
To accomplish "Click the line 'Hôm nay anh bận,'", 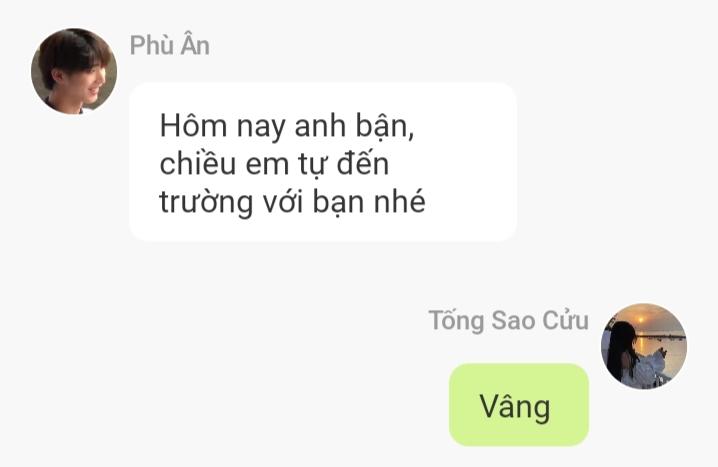I will (x=287, y=126).
